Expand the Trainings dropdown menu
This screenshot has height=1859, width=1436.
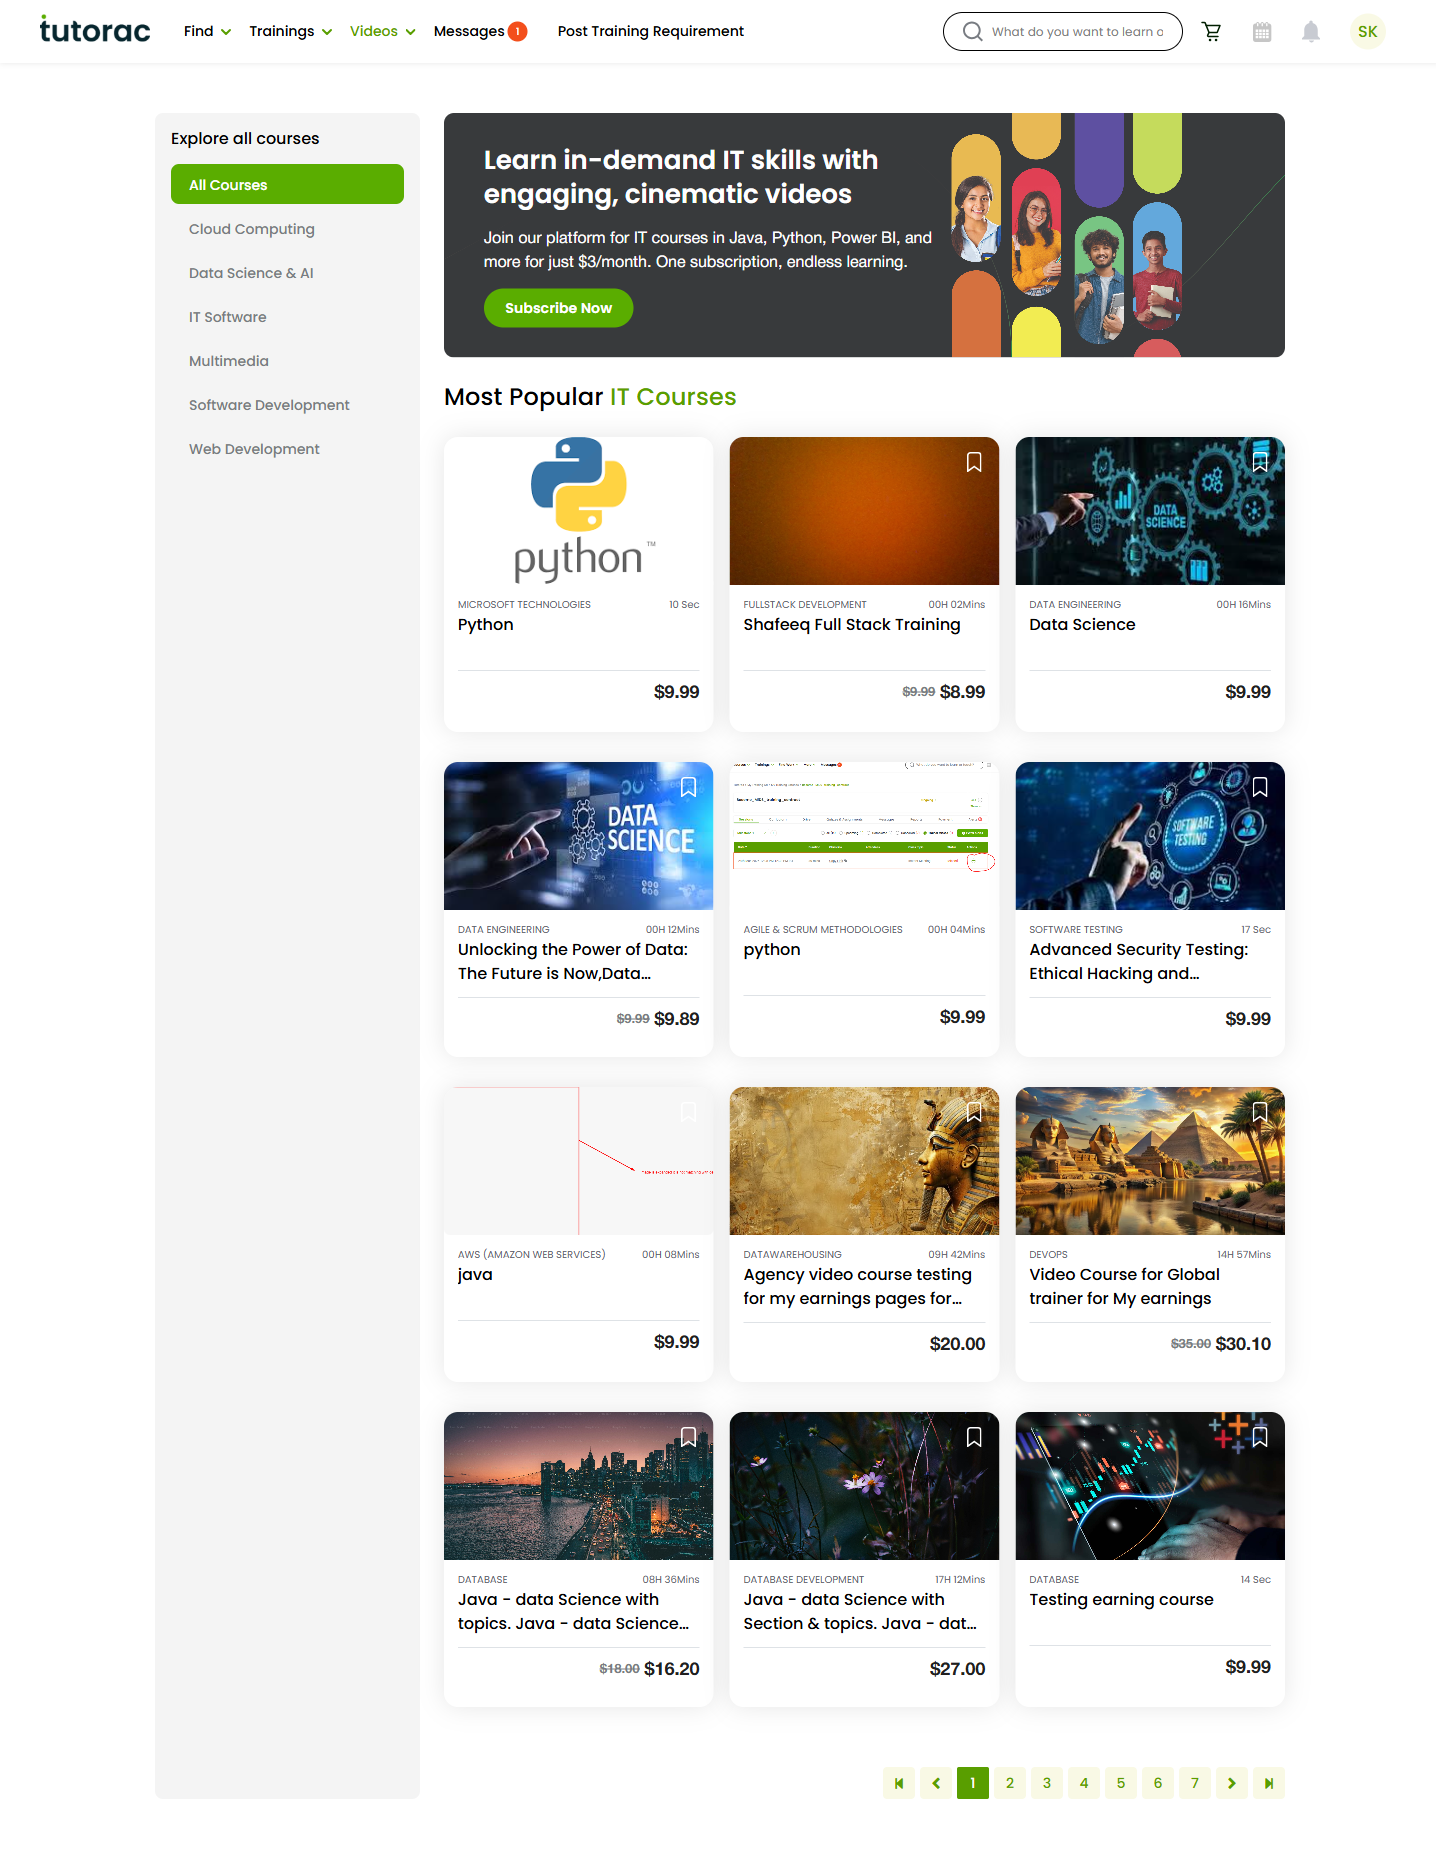click(290, 31)
